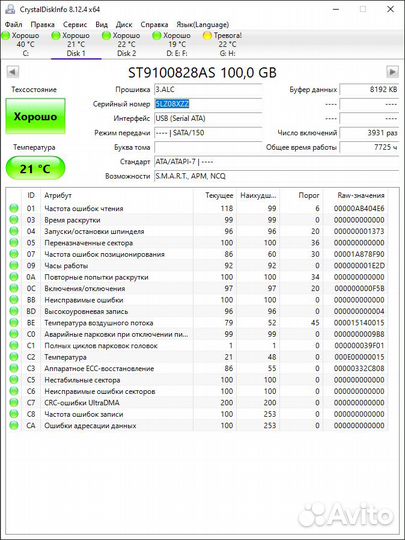Viewport: 405px width, 540px height.
Task: Click the status icon for Запуски/остановки шпинделя
Action: (x=14, y=231)
